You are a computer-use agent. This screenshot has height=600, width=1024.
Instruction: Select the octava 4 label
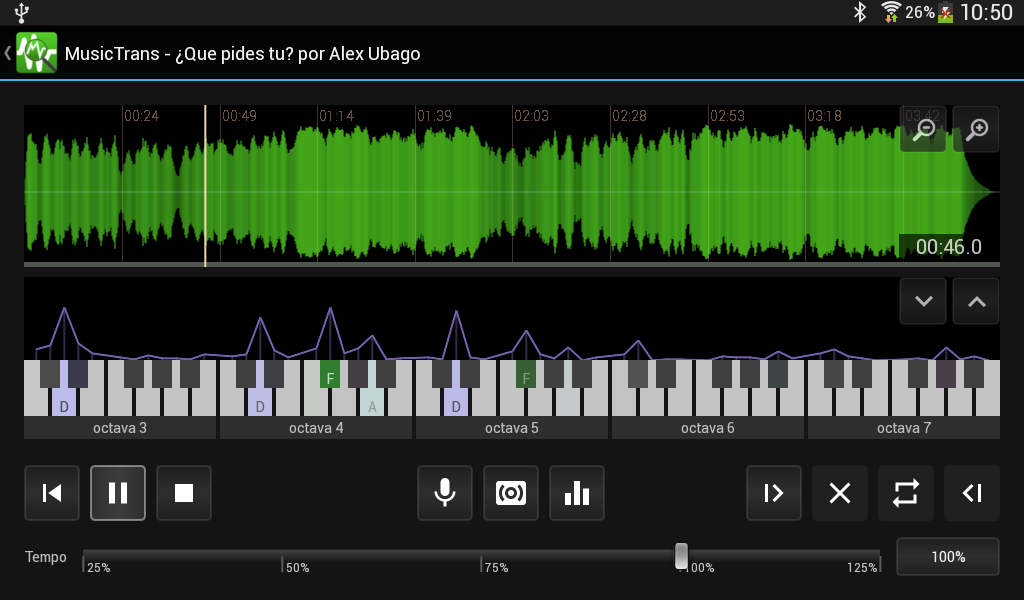pos(316,428)
